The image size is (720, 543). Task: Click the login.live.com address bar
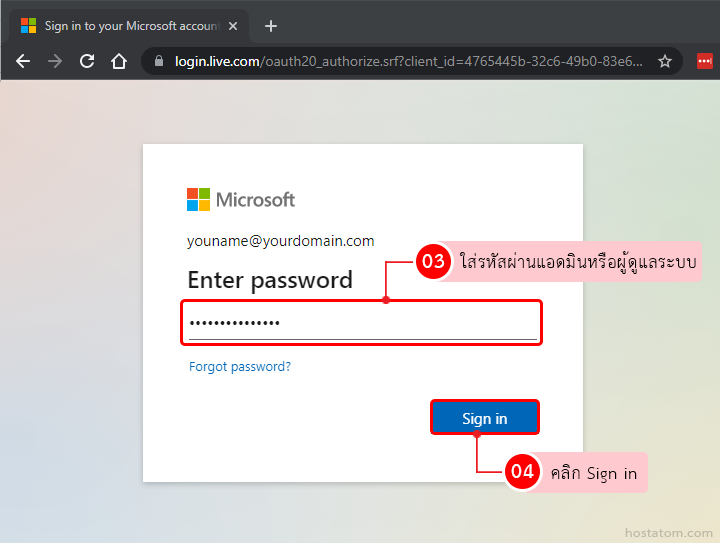coord(400,61)
